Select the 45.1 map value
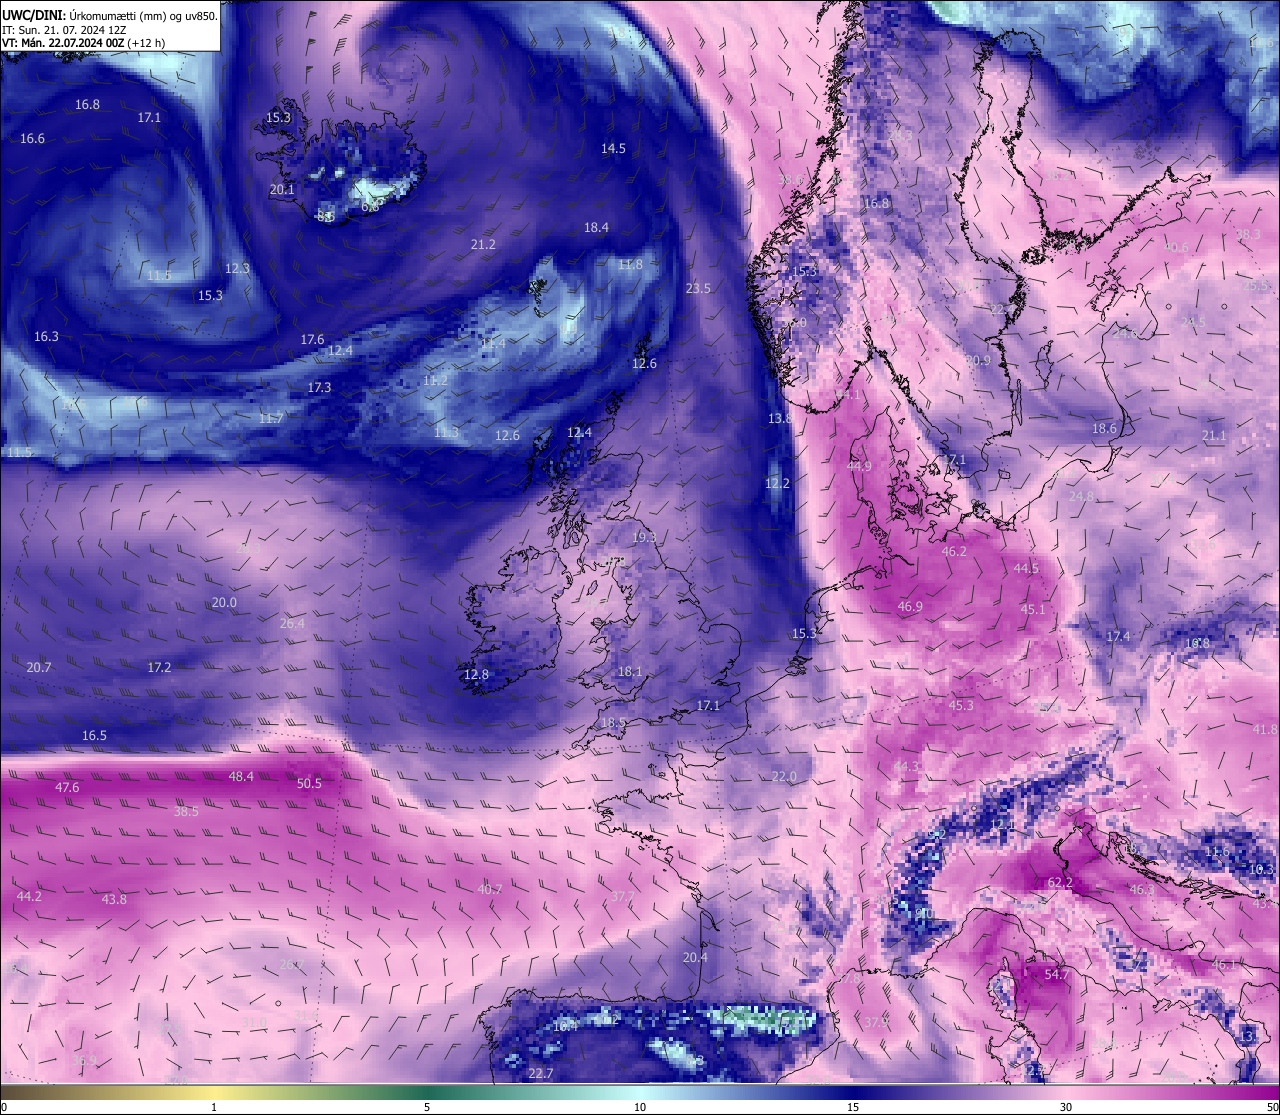 tap(1032, 610)
